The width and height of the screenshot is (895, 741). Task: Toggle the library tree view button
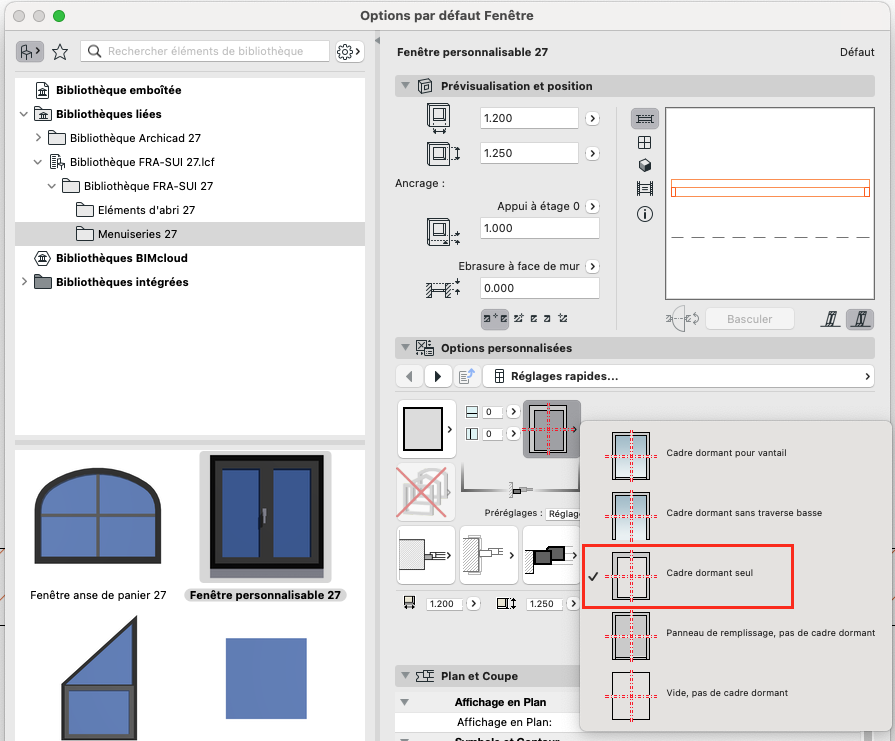(x=30, y=52)
